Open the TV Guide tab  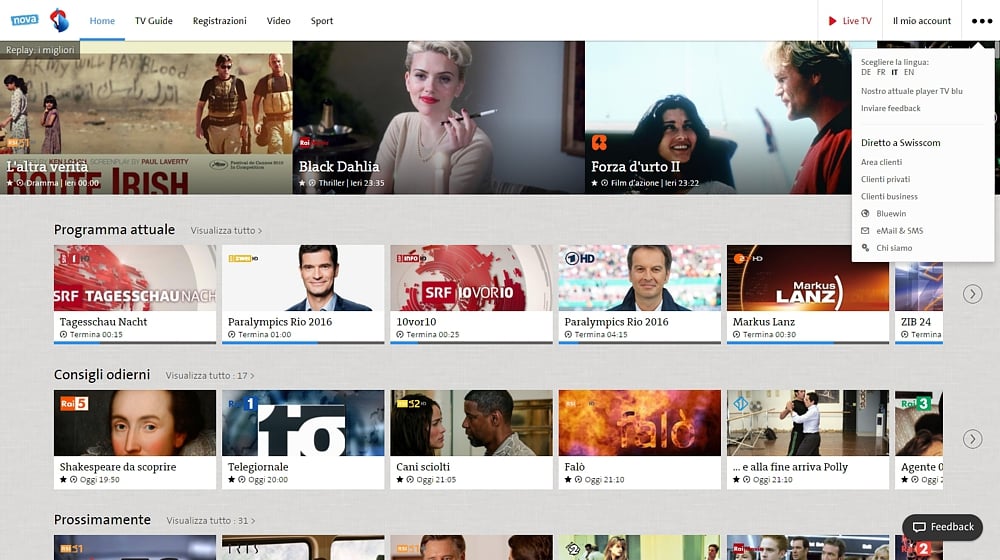coord(154,20)
